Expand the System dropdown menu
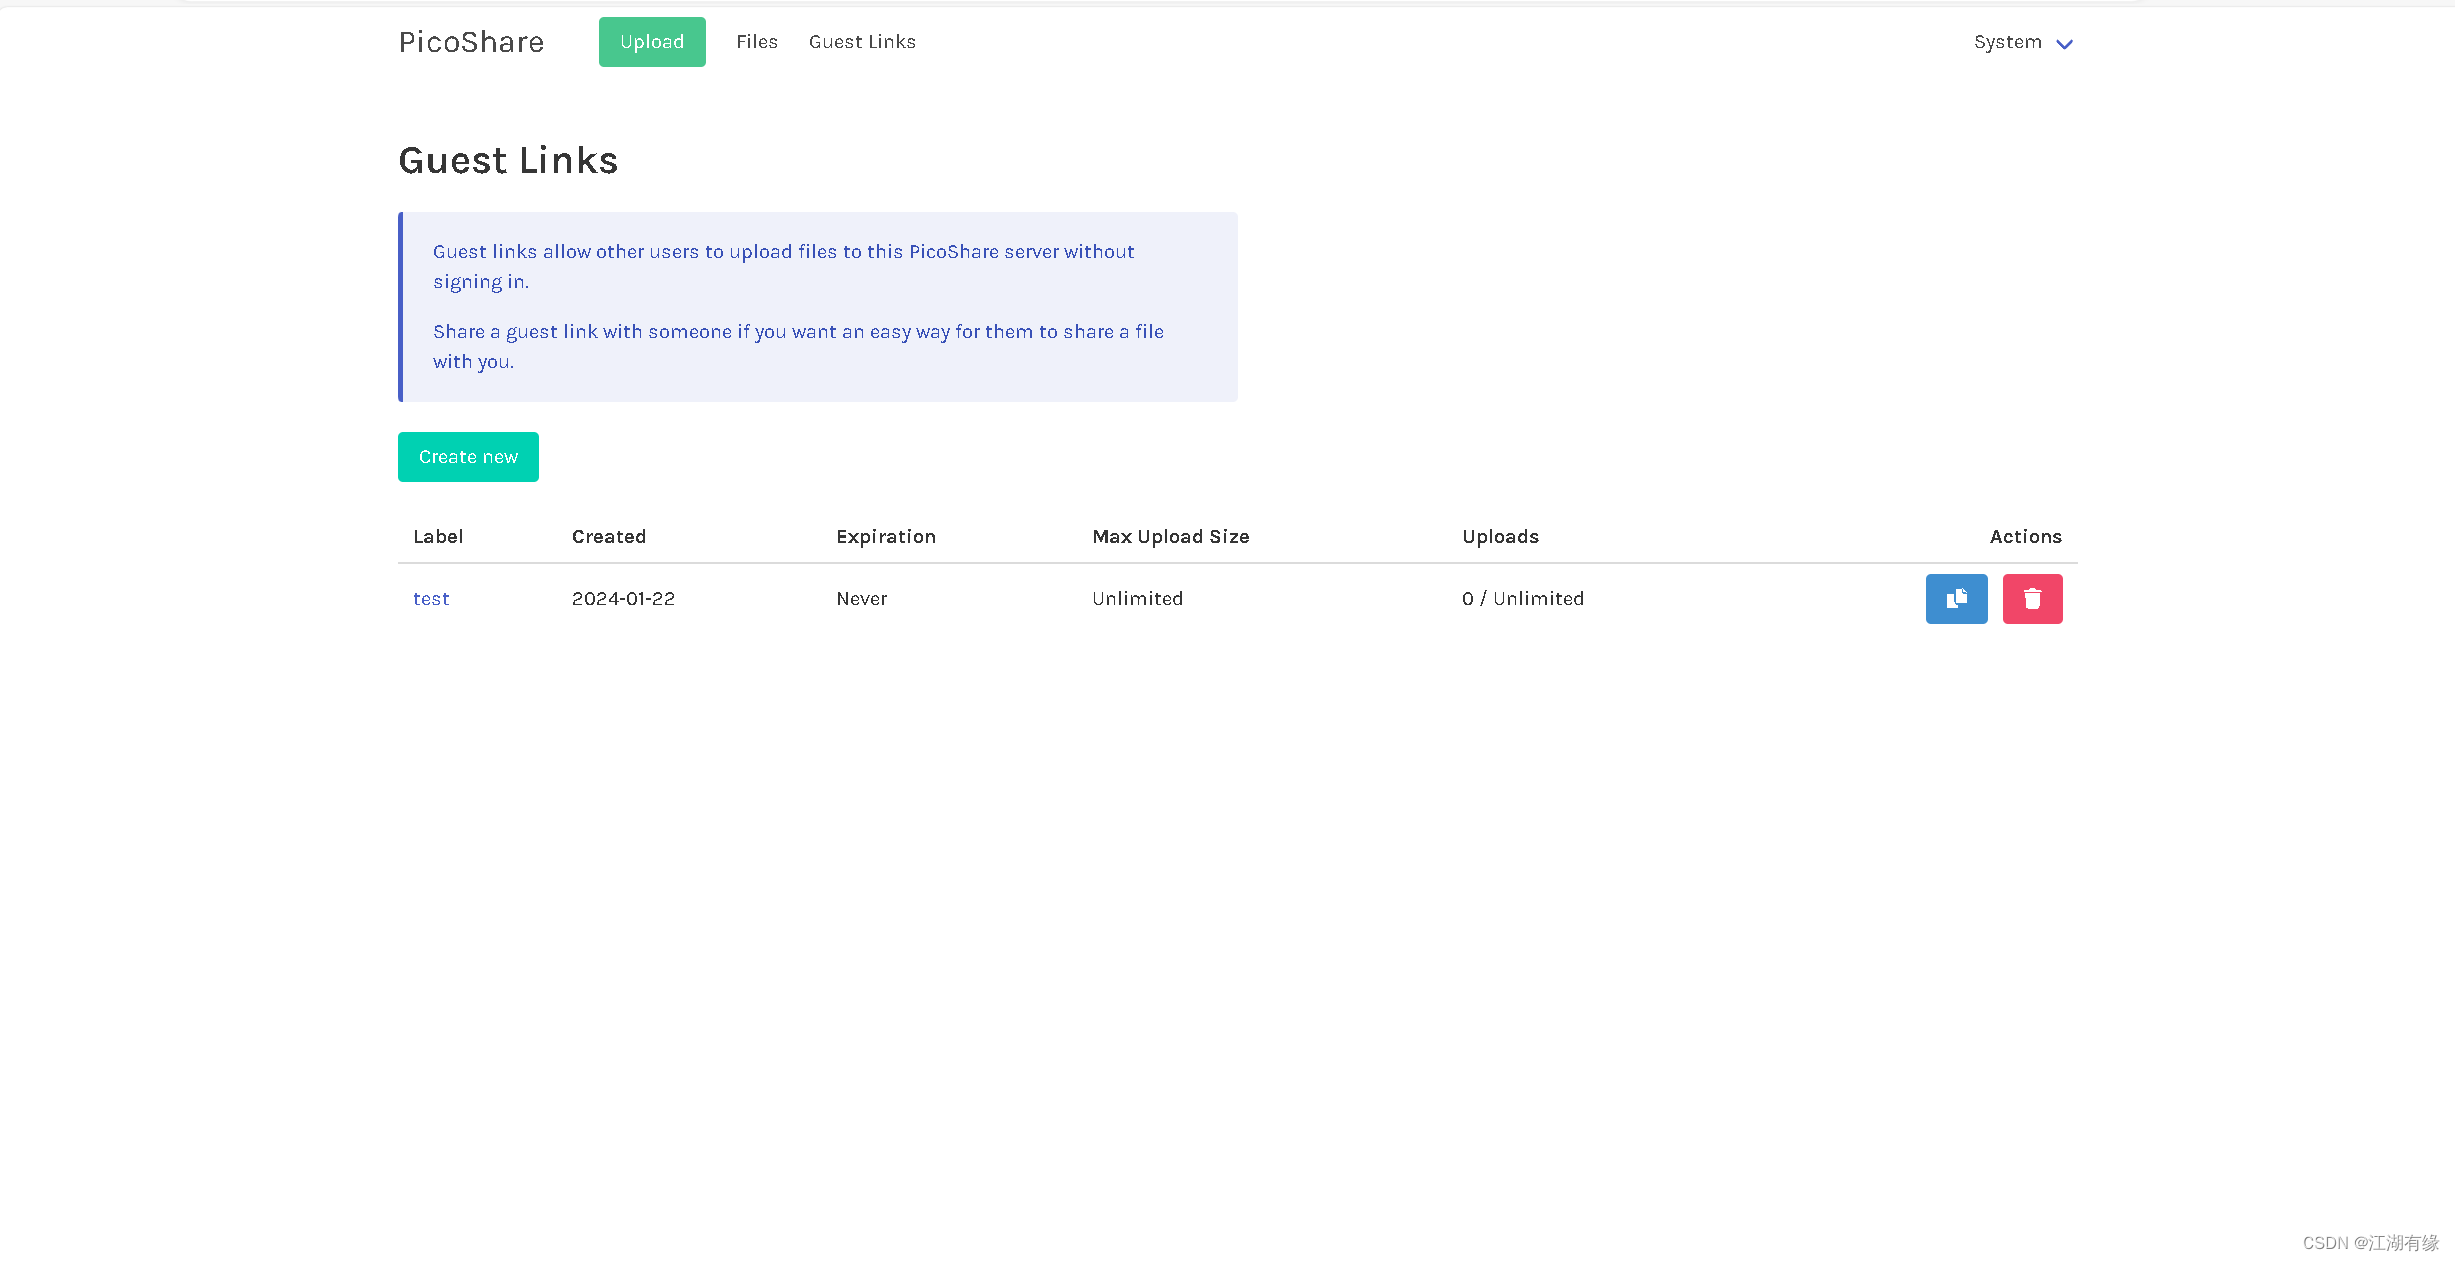This screenshot has width=2455, height=1261. (2022, 42)
